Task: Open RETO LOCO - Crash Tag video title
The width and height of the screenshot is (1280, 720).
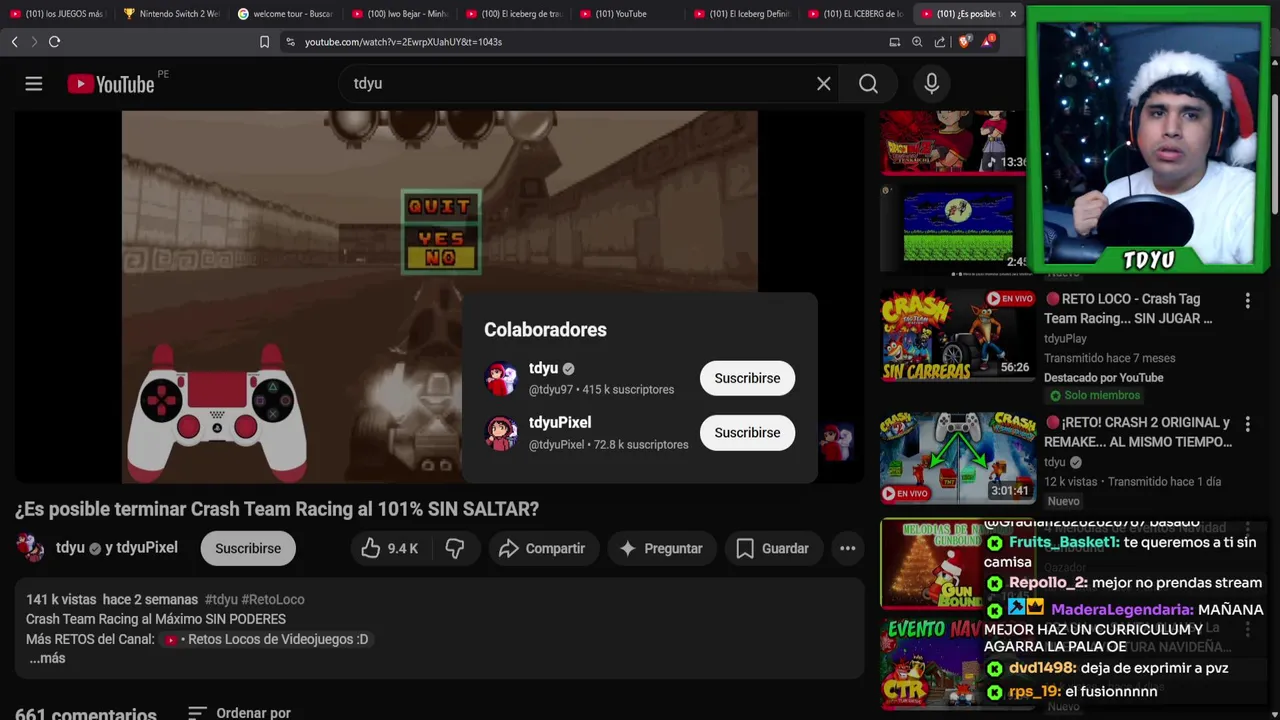Action: [1128, 308]
